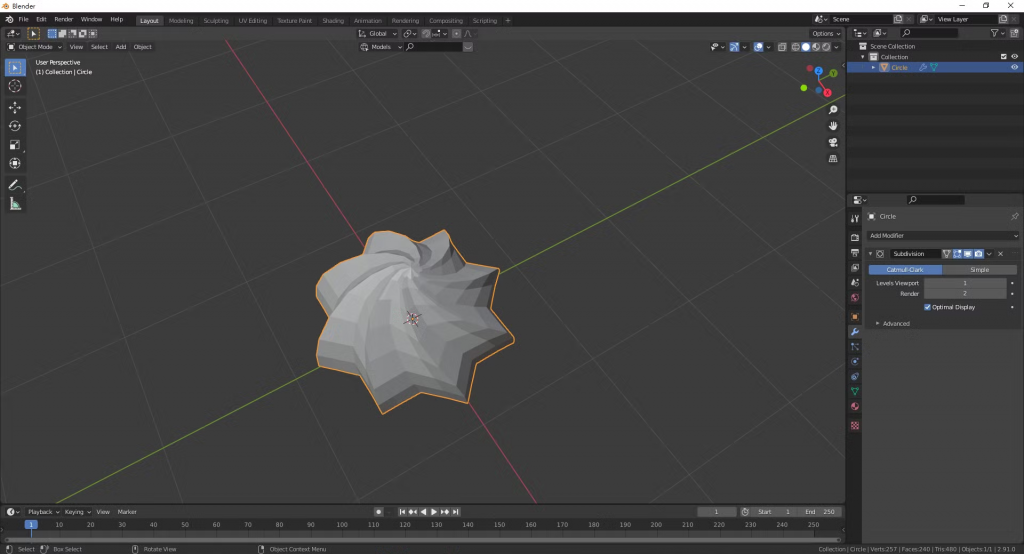Screen dimensions: 1024x554
Task: Select the Measure tool
Action: pyautogui.click(x=15, y=204)
